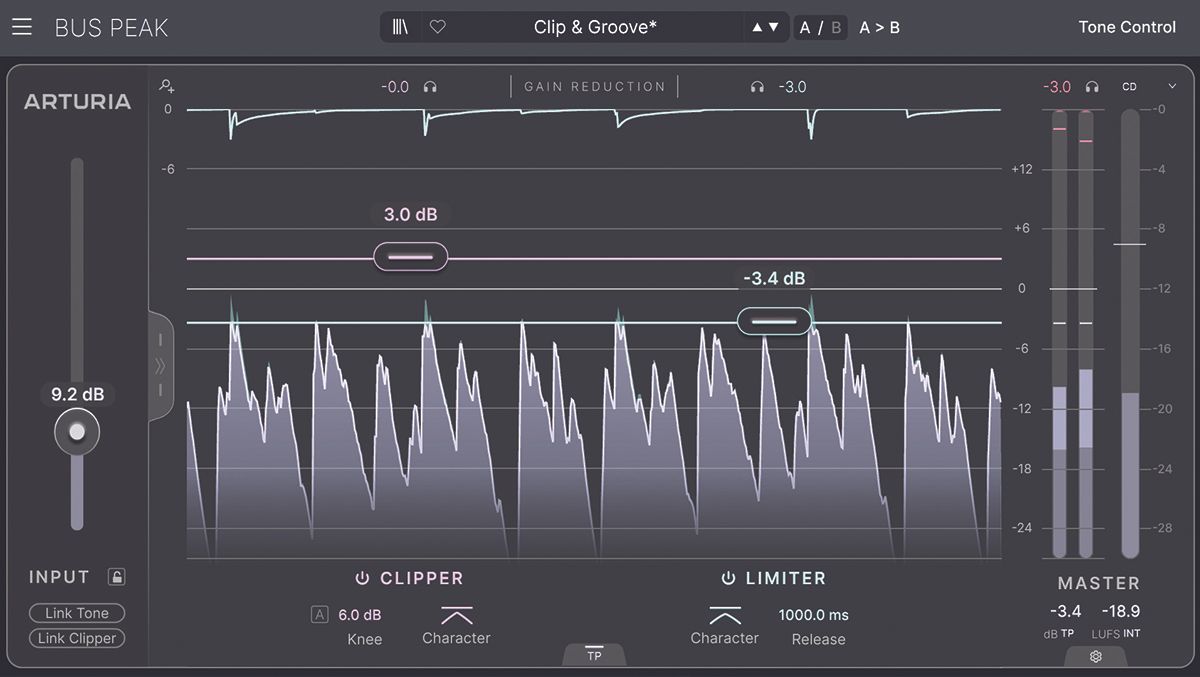Enable the TP true-peak mode button
The width and height of the screenshot is (1200, 677).
pos(594,655)
